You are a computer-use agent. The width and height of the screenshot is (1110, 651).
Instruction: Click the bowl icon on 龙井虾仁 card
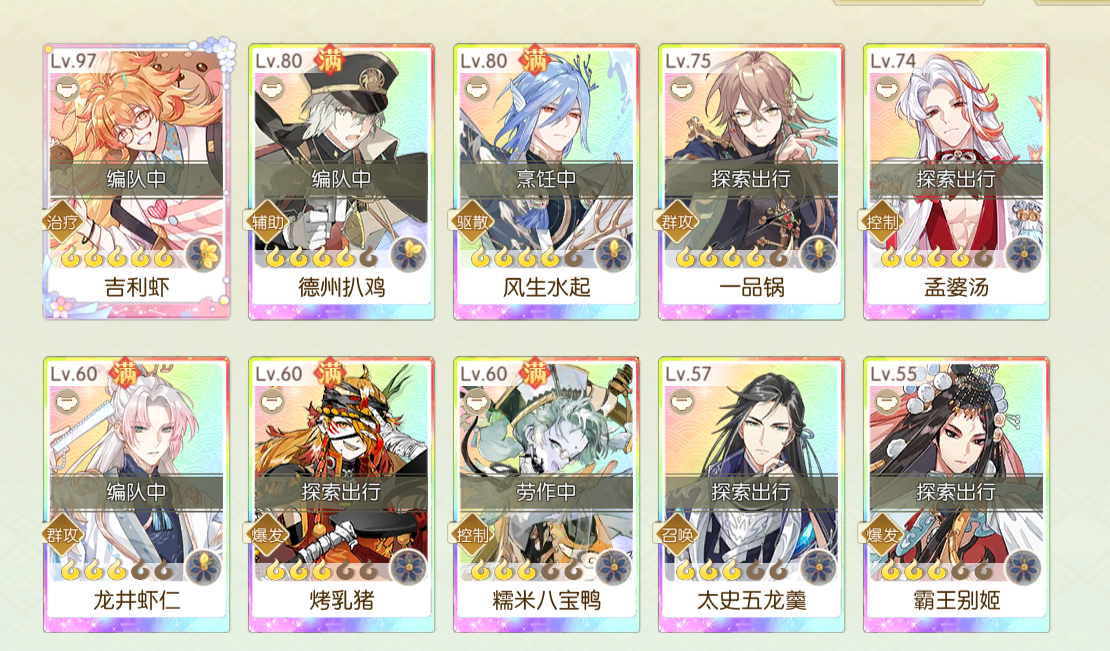coord(66,403)
